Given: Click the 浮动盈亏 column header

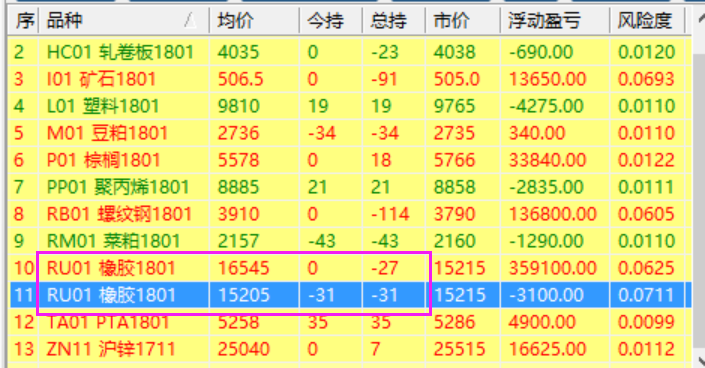Looking at the screenshot, I should (555, 20).
